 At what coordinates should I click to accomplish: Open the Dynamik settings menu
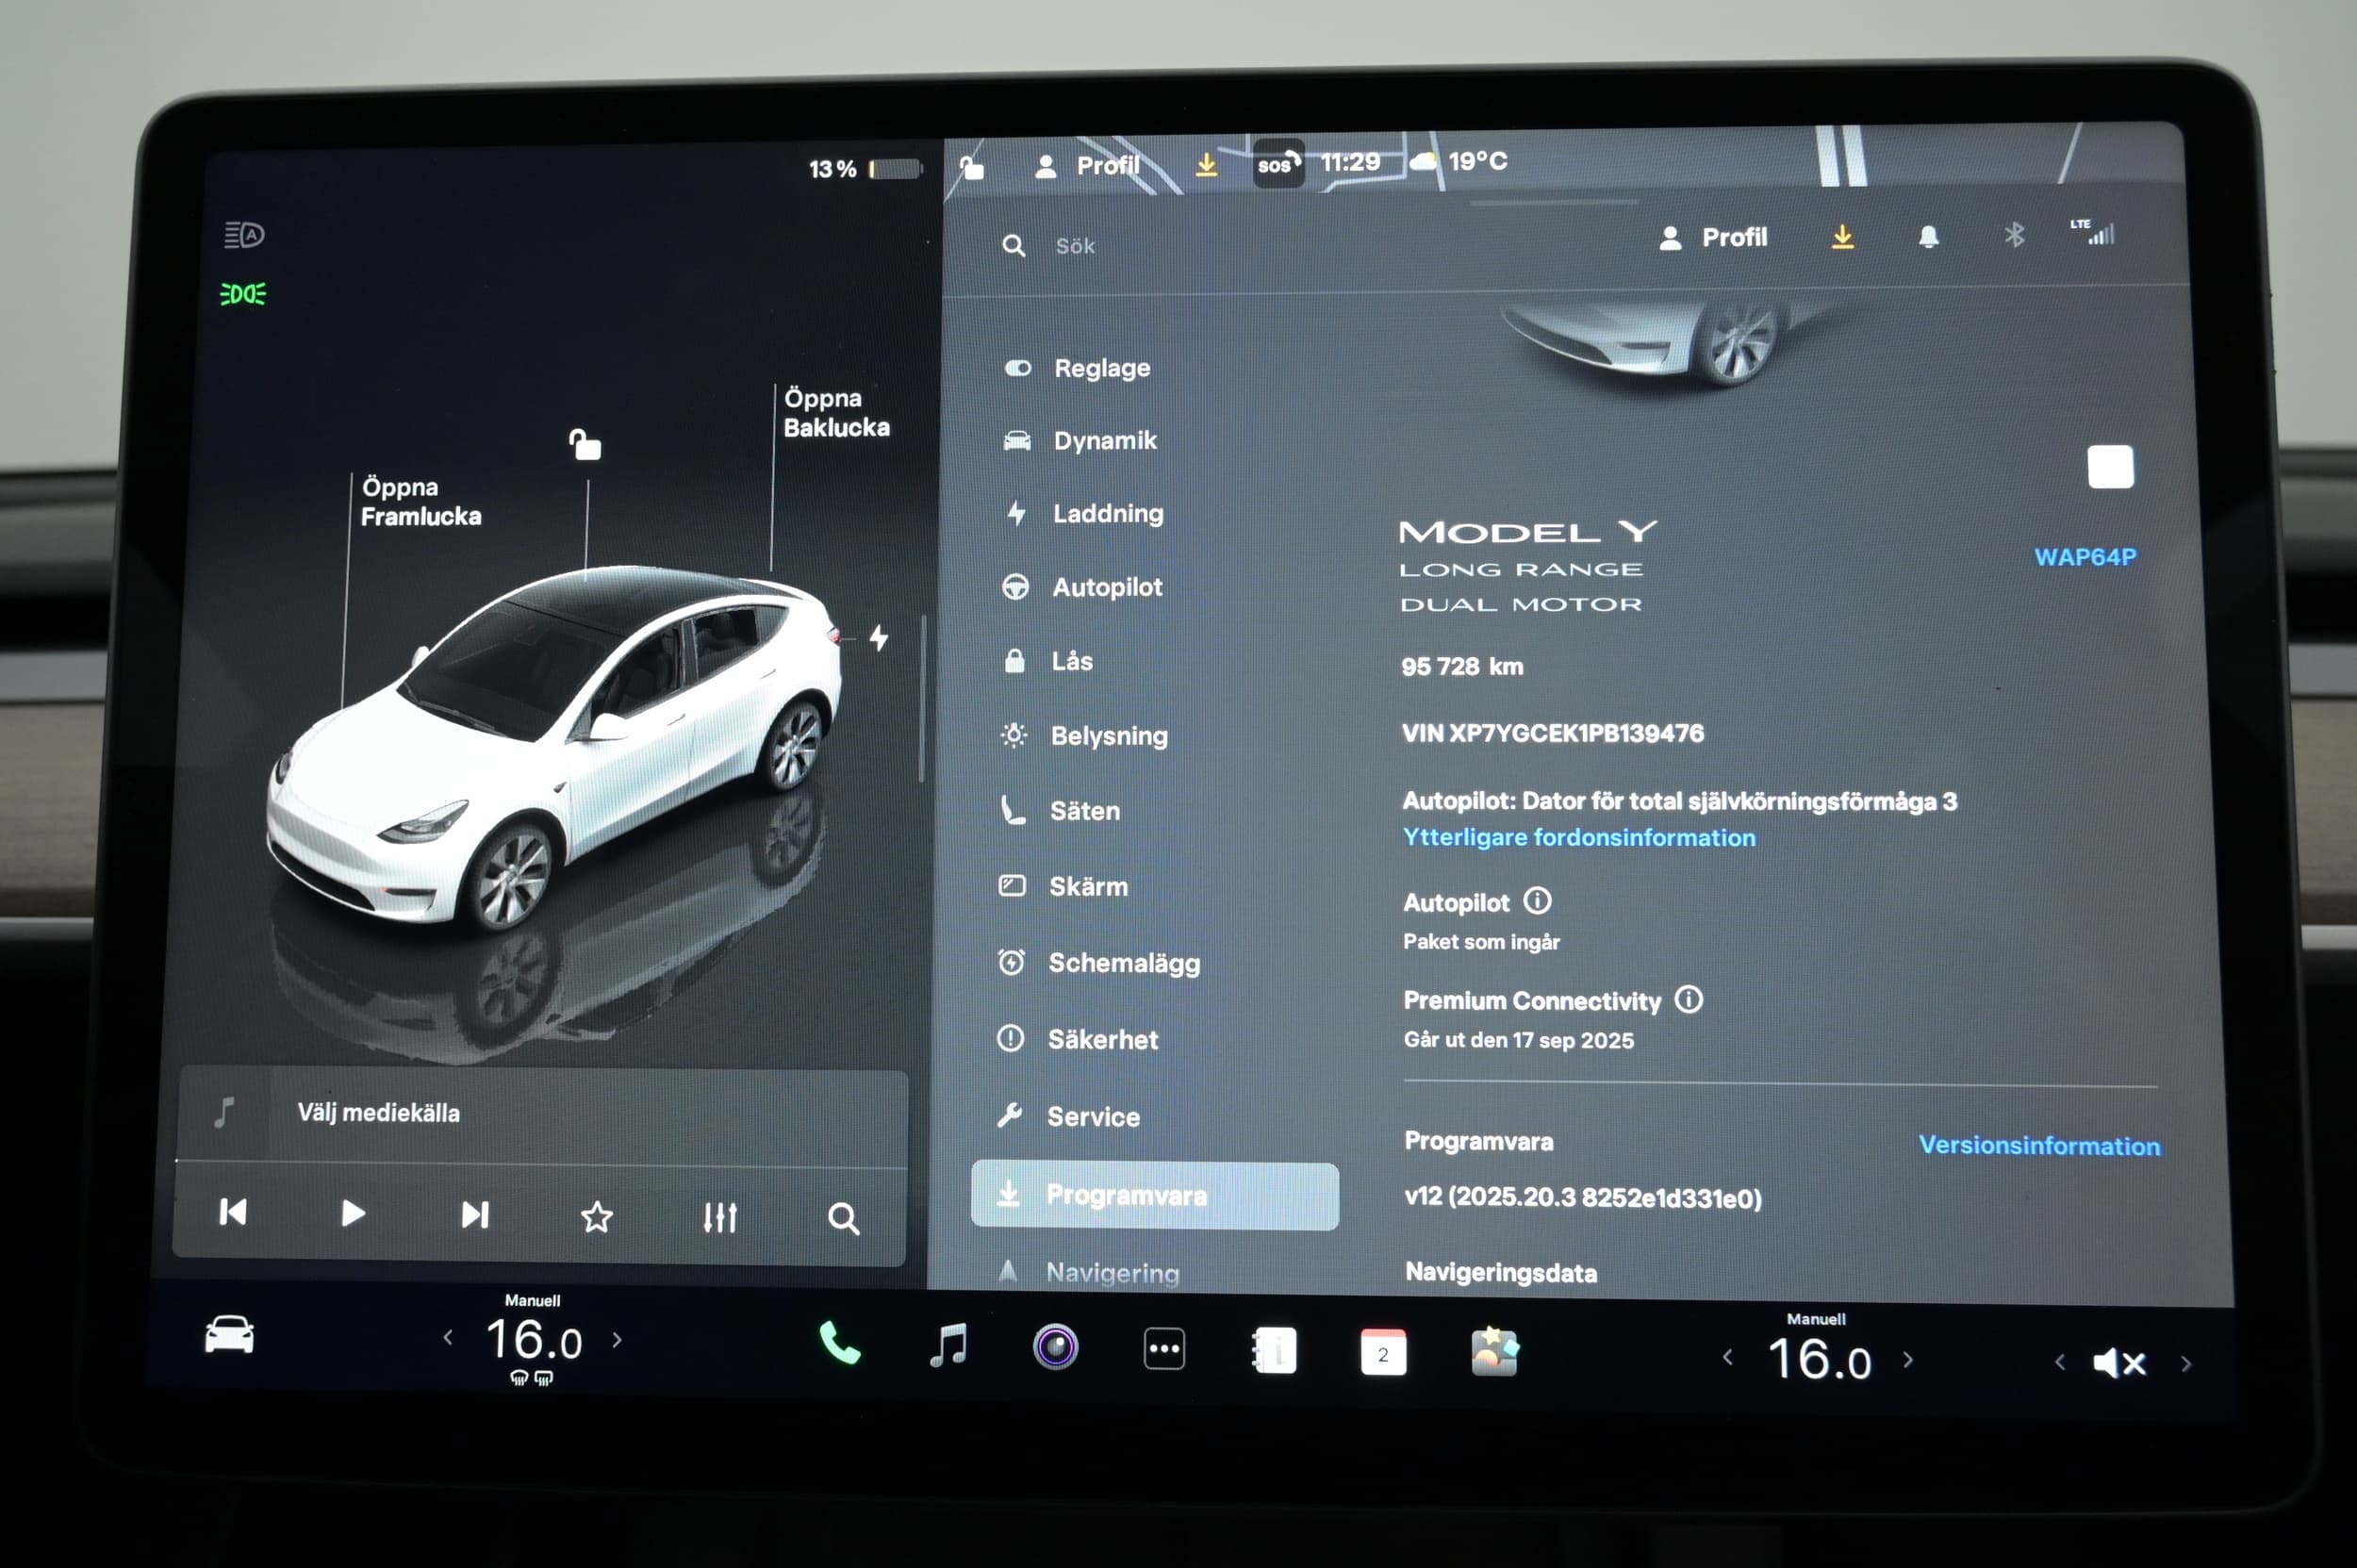[1081, 441]
